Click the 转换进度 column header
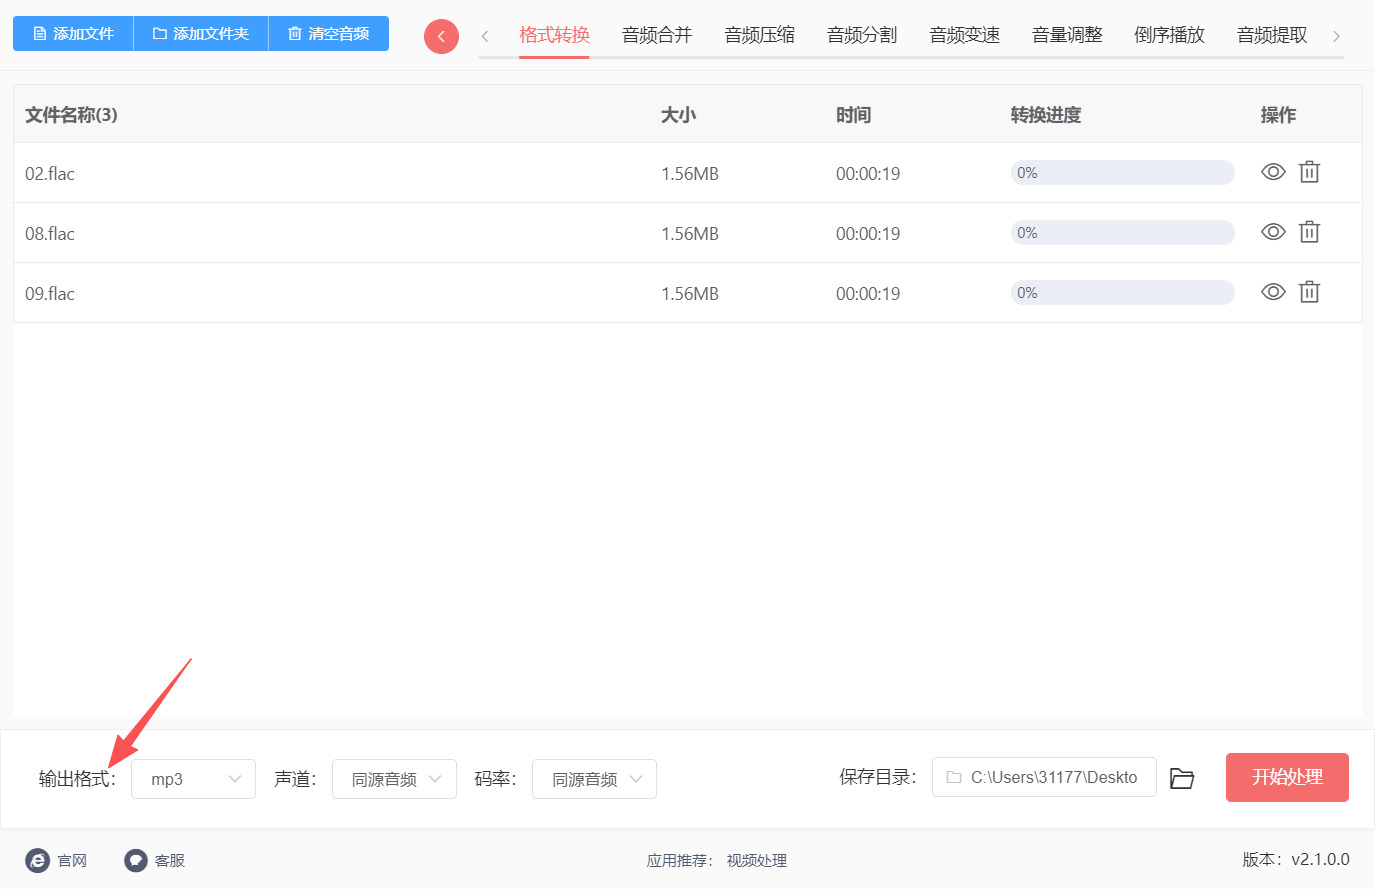 click(1046, 115)
